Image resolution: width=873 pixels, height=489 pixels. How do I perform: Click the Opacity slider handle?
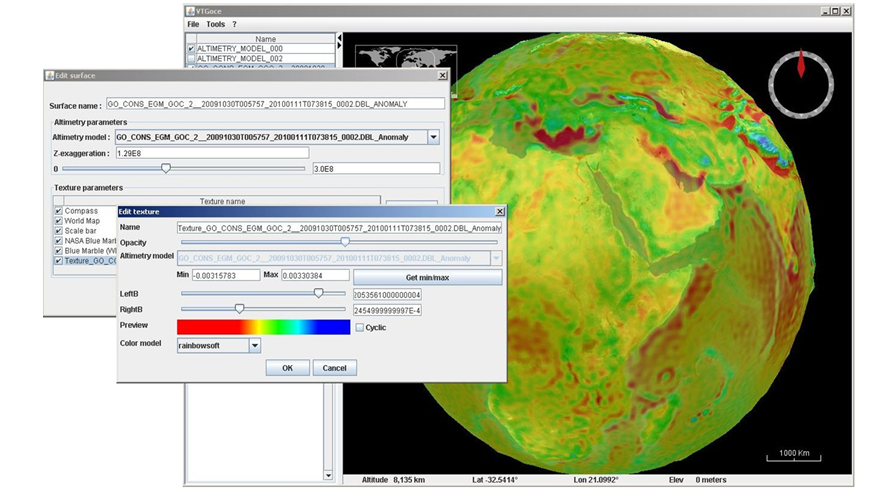(345, 241)
